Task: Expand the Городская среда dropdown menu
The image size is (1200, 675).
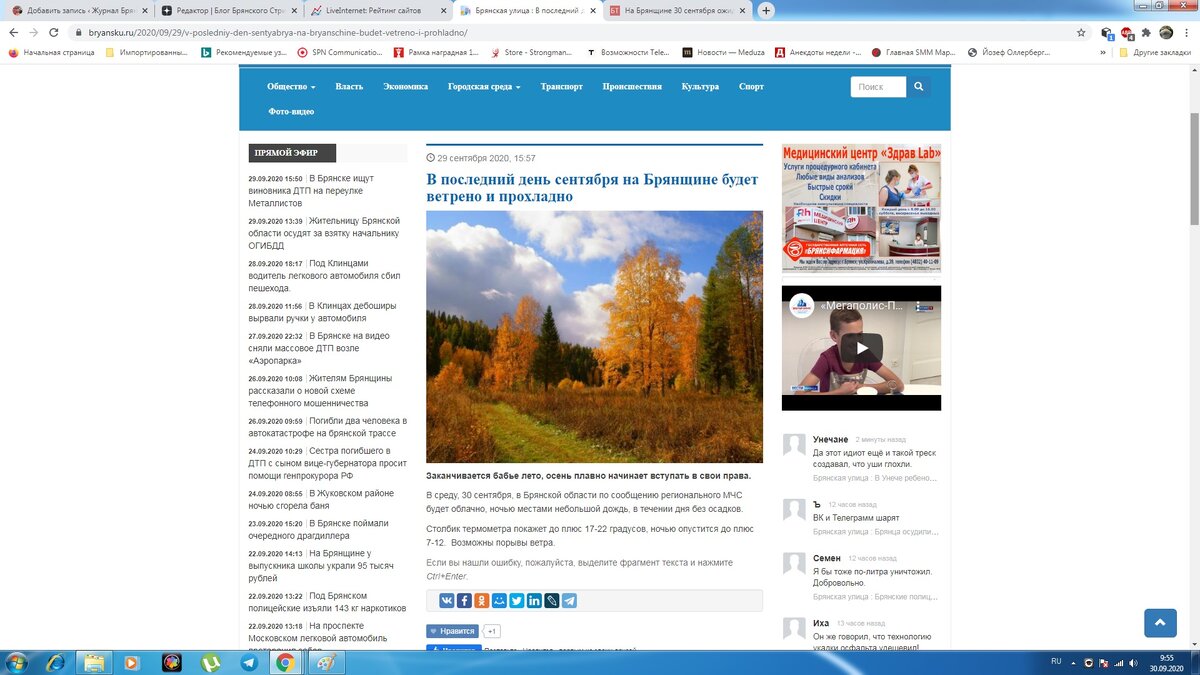Action: 484,87
